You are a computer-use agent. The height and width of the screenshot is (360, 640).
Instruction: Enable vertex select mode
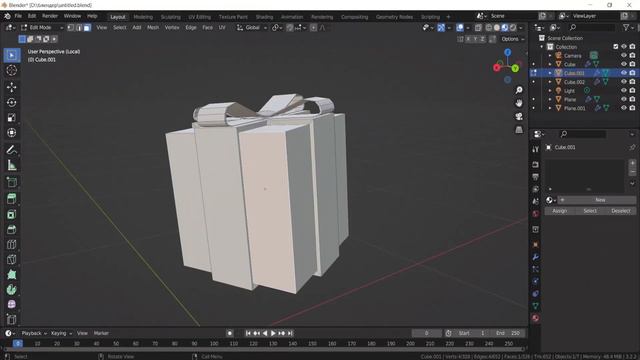click(x=71, y=27)
